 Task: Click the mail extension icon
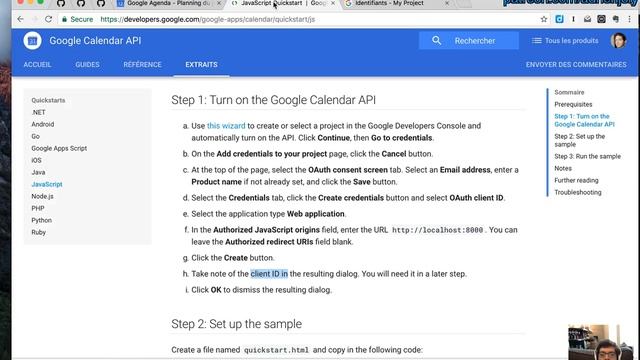point(587,19)
